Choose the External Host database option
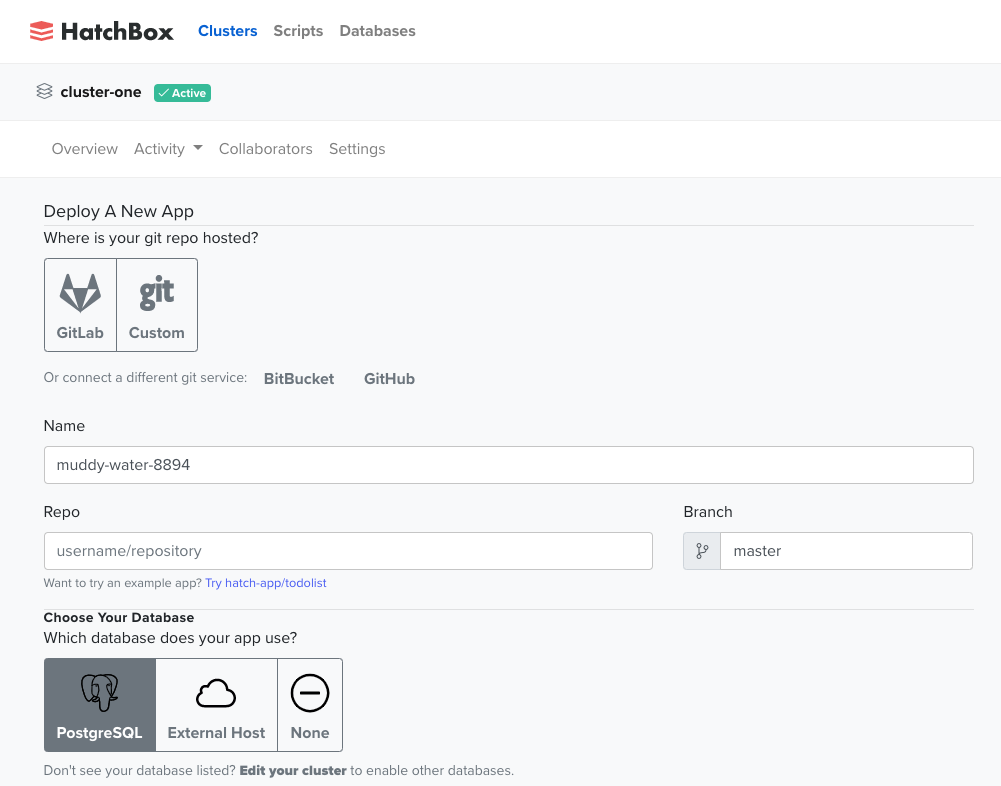 click(216, 705)
